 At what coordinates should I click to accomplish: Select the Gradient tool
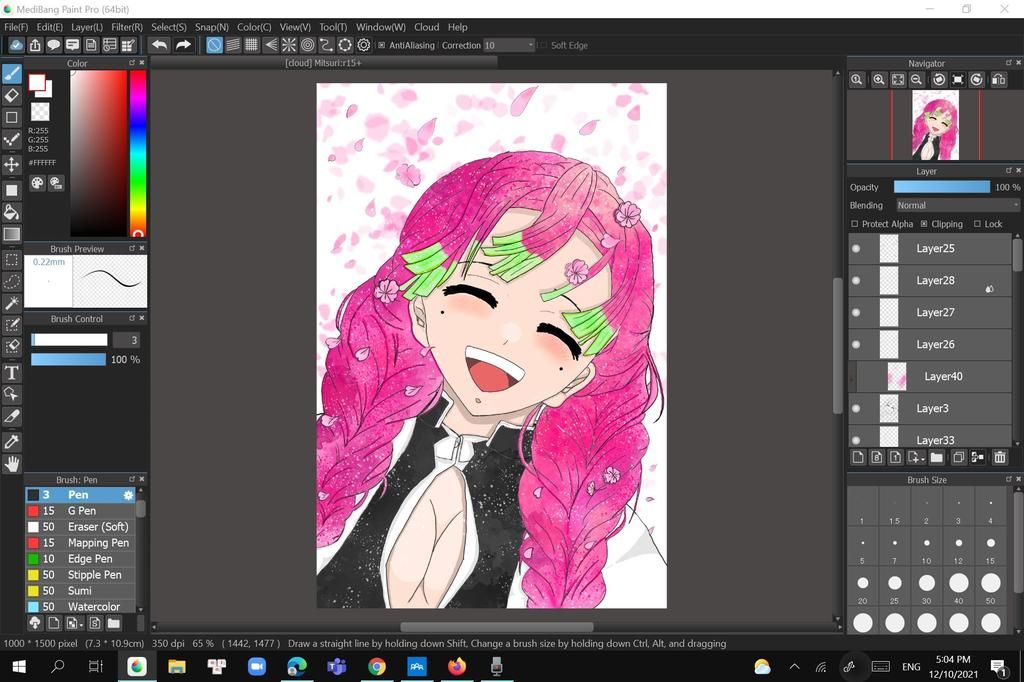(x=12, y=234)
